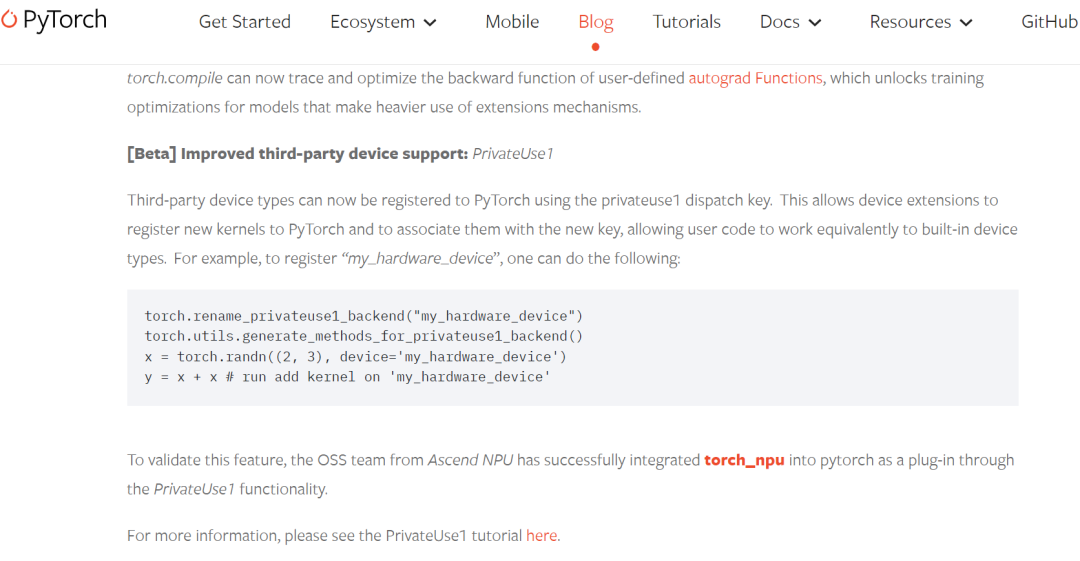This screenshot has width=1080, height=561.
Task: Click the PrivateUse1 tutorial "here" link
Action: click(541, 535)
